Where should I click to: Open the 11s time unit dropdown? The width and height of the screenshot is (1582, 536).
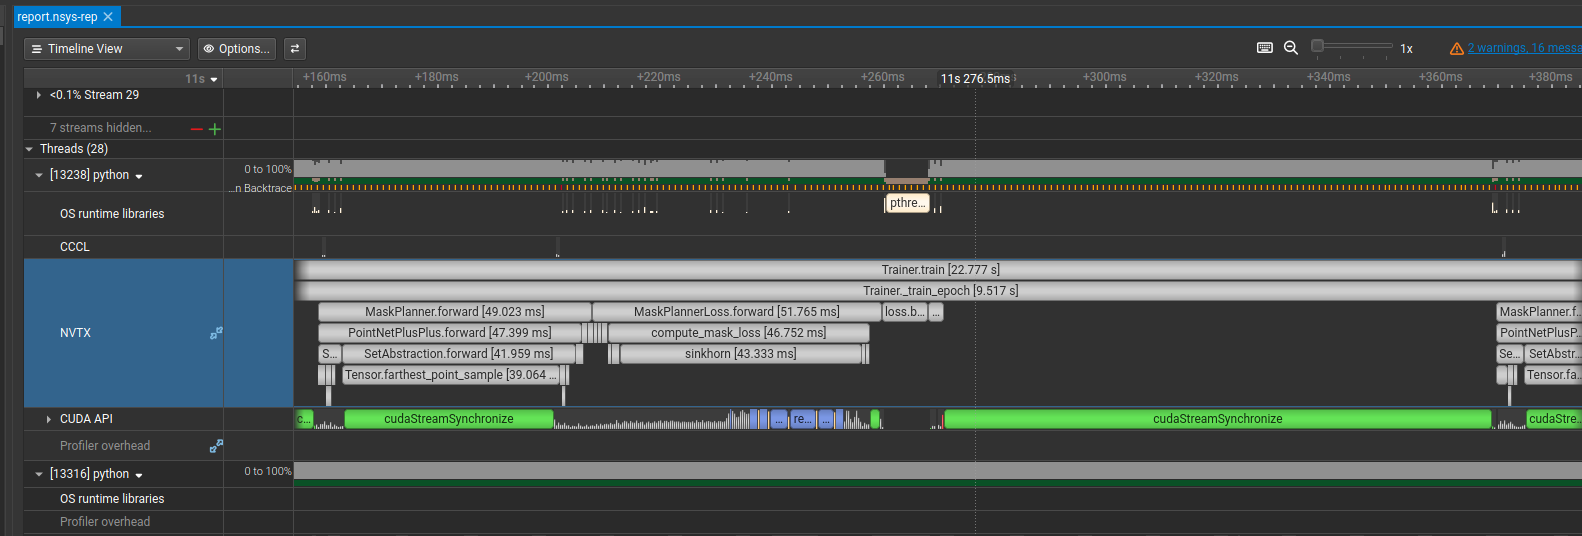[201, 79]
